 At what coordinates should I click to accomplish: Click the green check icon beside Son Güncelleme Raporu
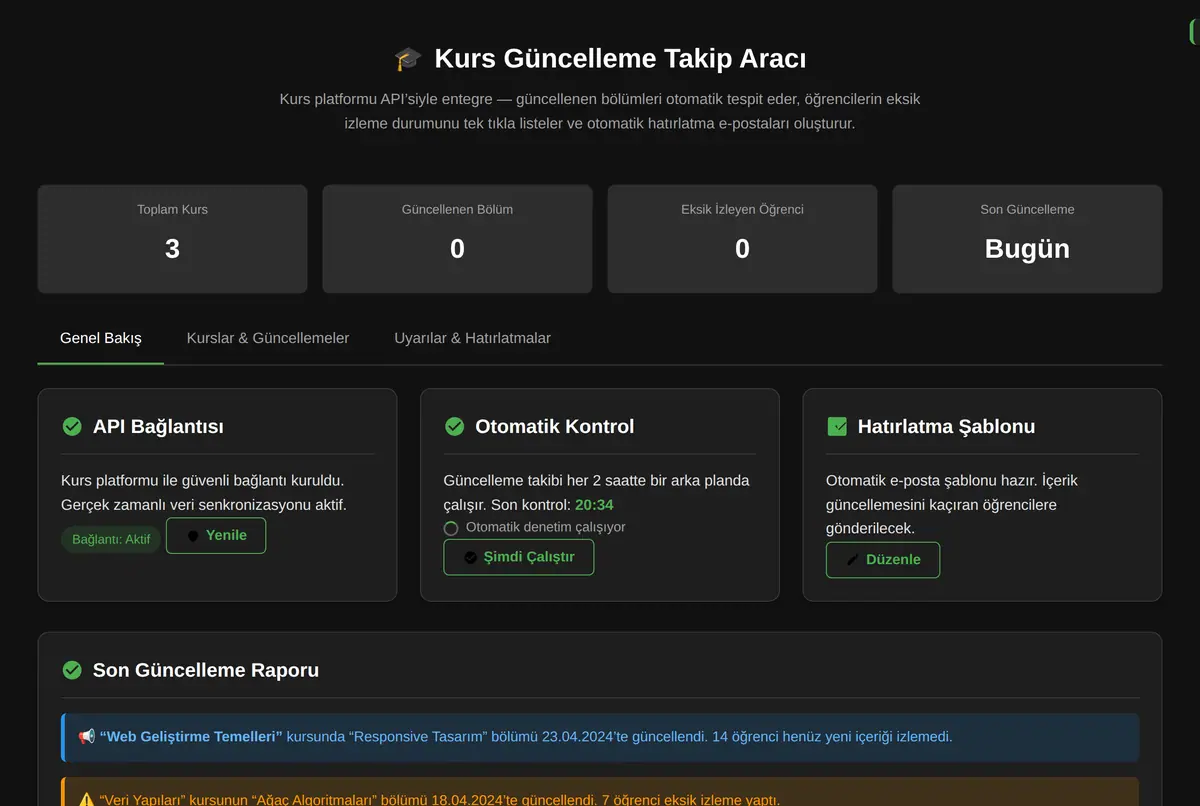pos(72,670)
